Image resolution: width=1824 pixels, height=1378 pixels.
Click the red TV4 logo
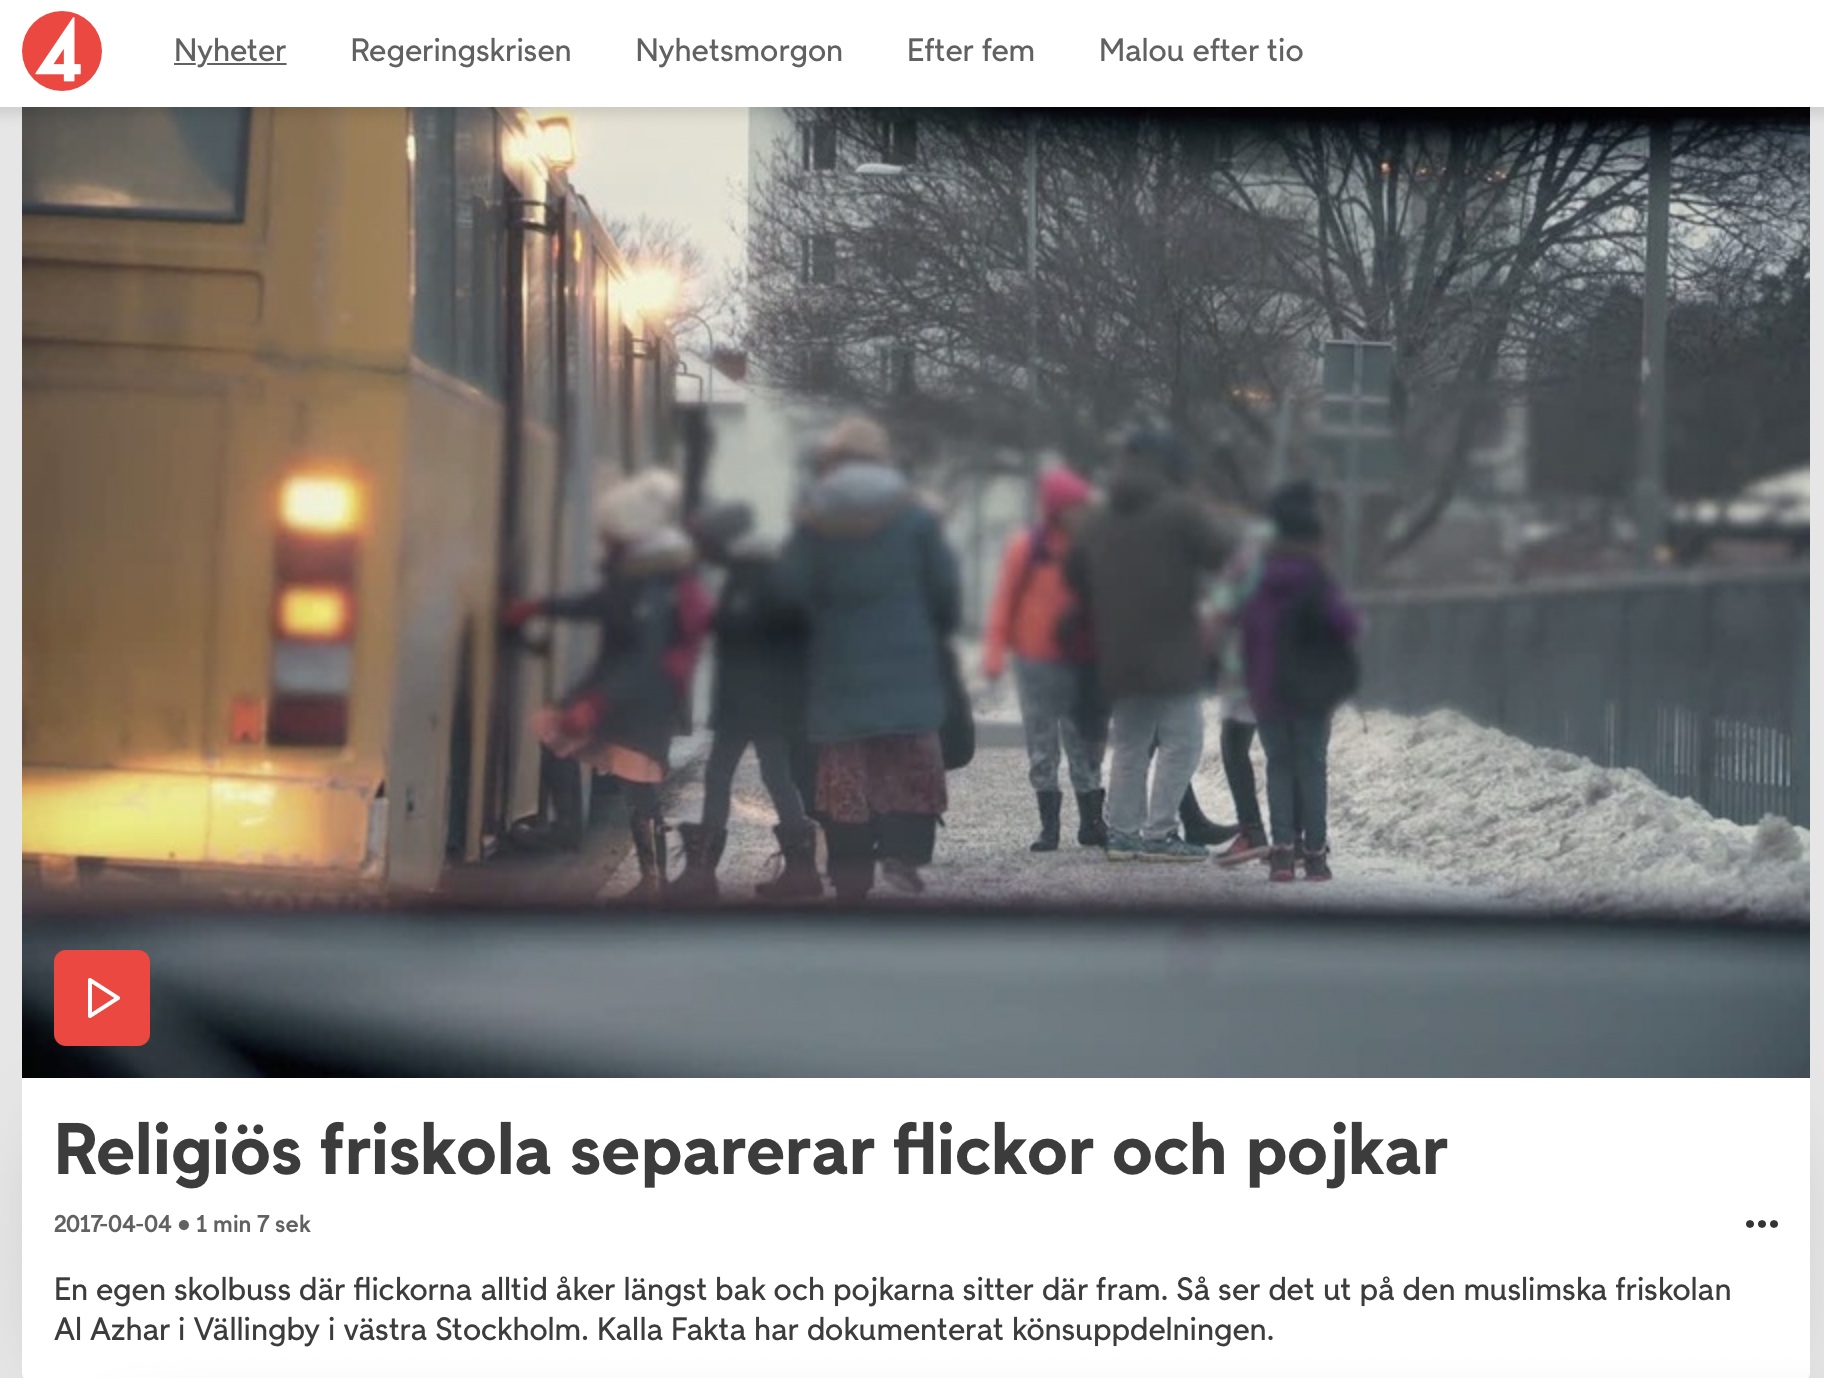click(x=62, y=51)
